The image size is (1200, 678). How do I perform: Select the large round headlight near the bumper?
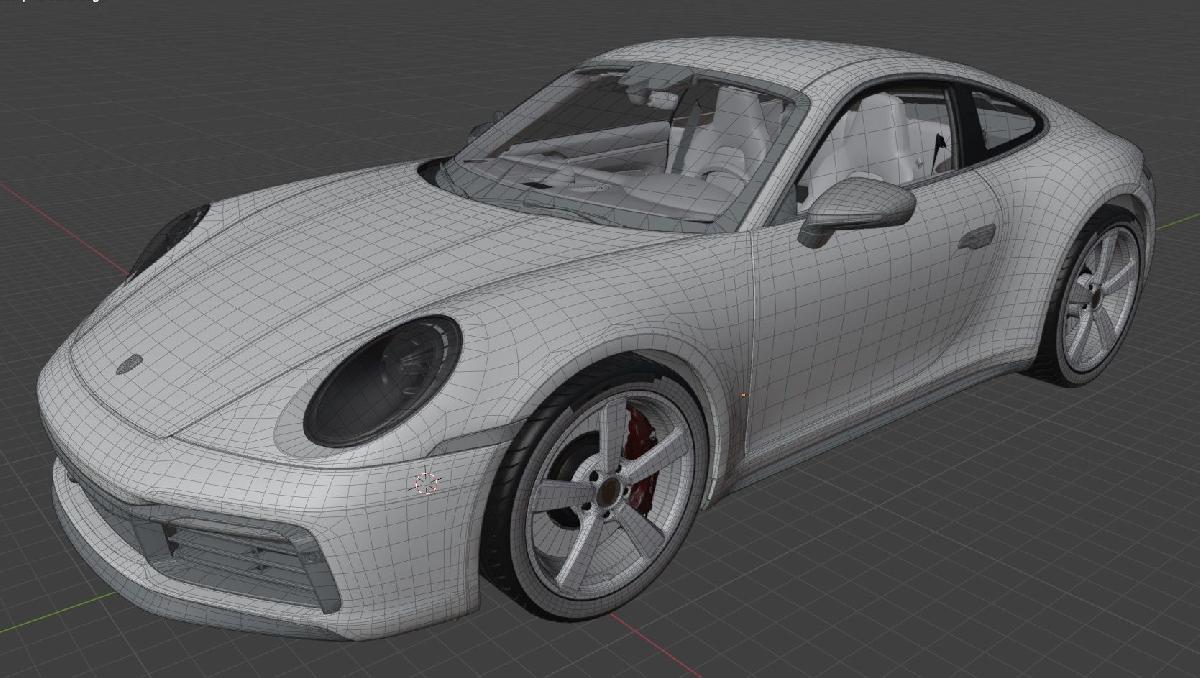point(382,380)
